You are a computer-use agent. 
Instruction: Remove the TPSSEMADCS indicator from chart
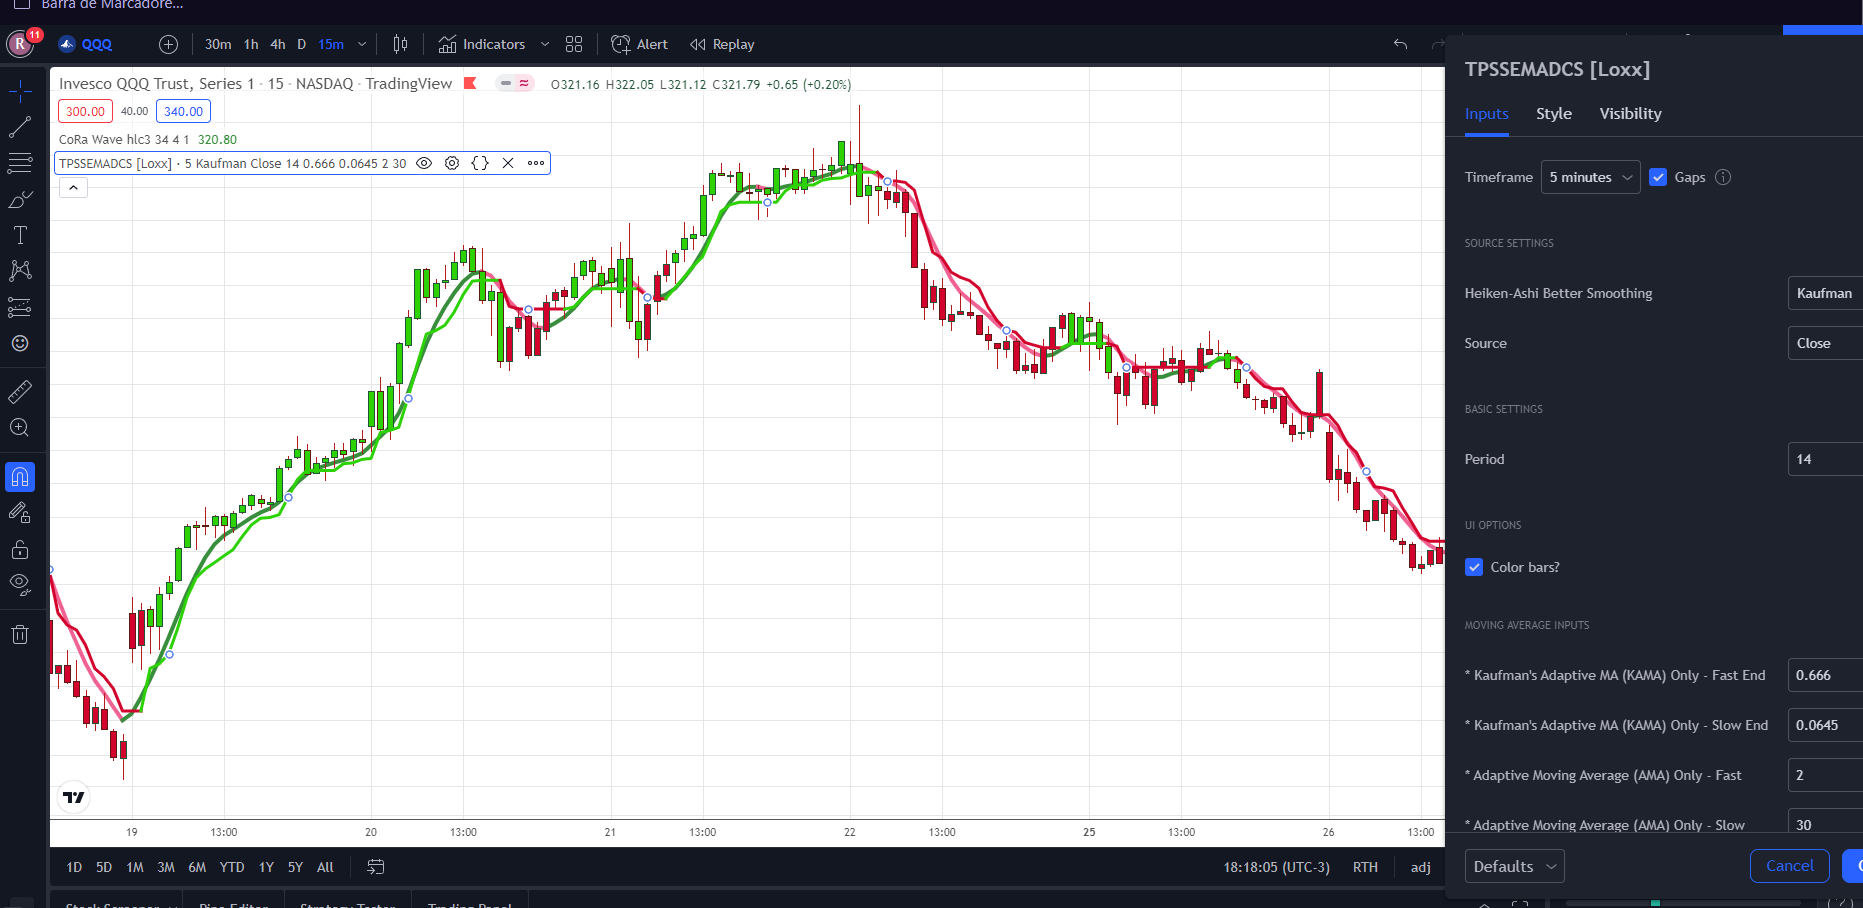pos(508,163)
